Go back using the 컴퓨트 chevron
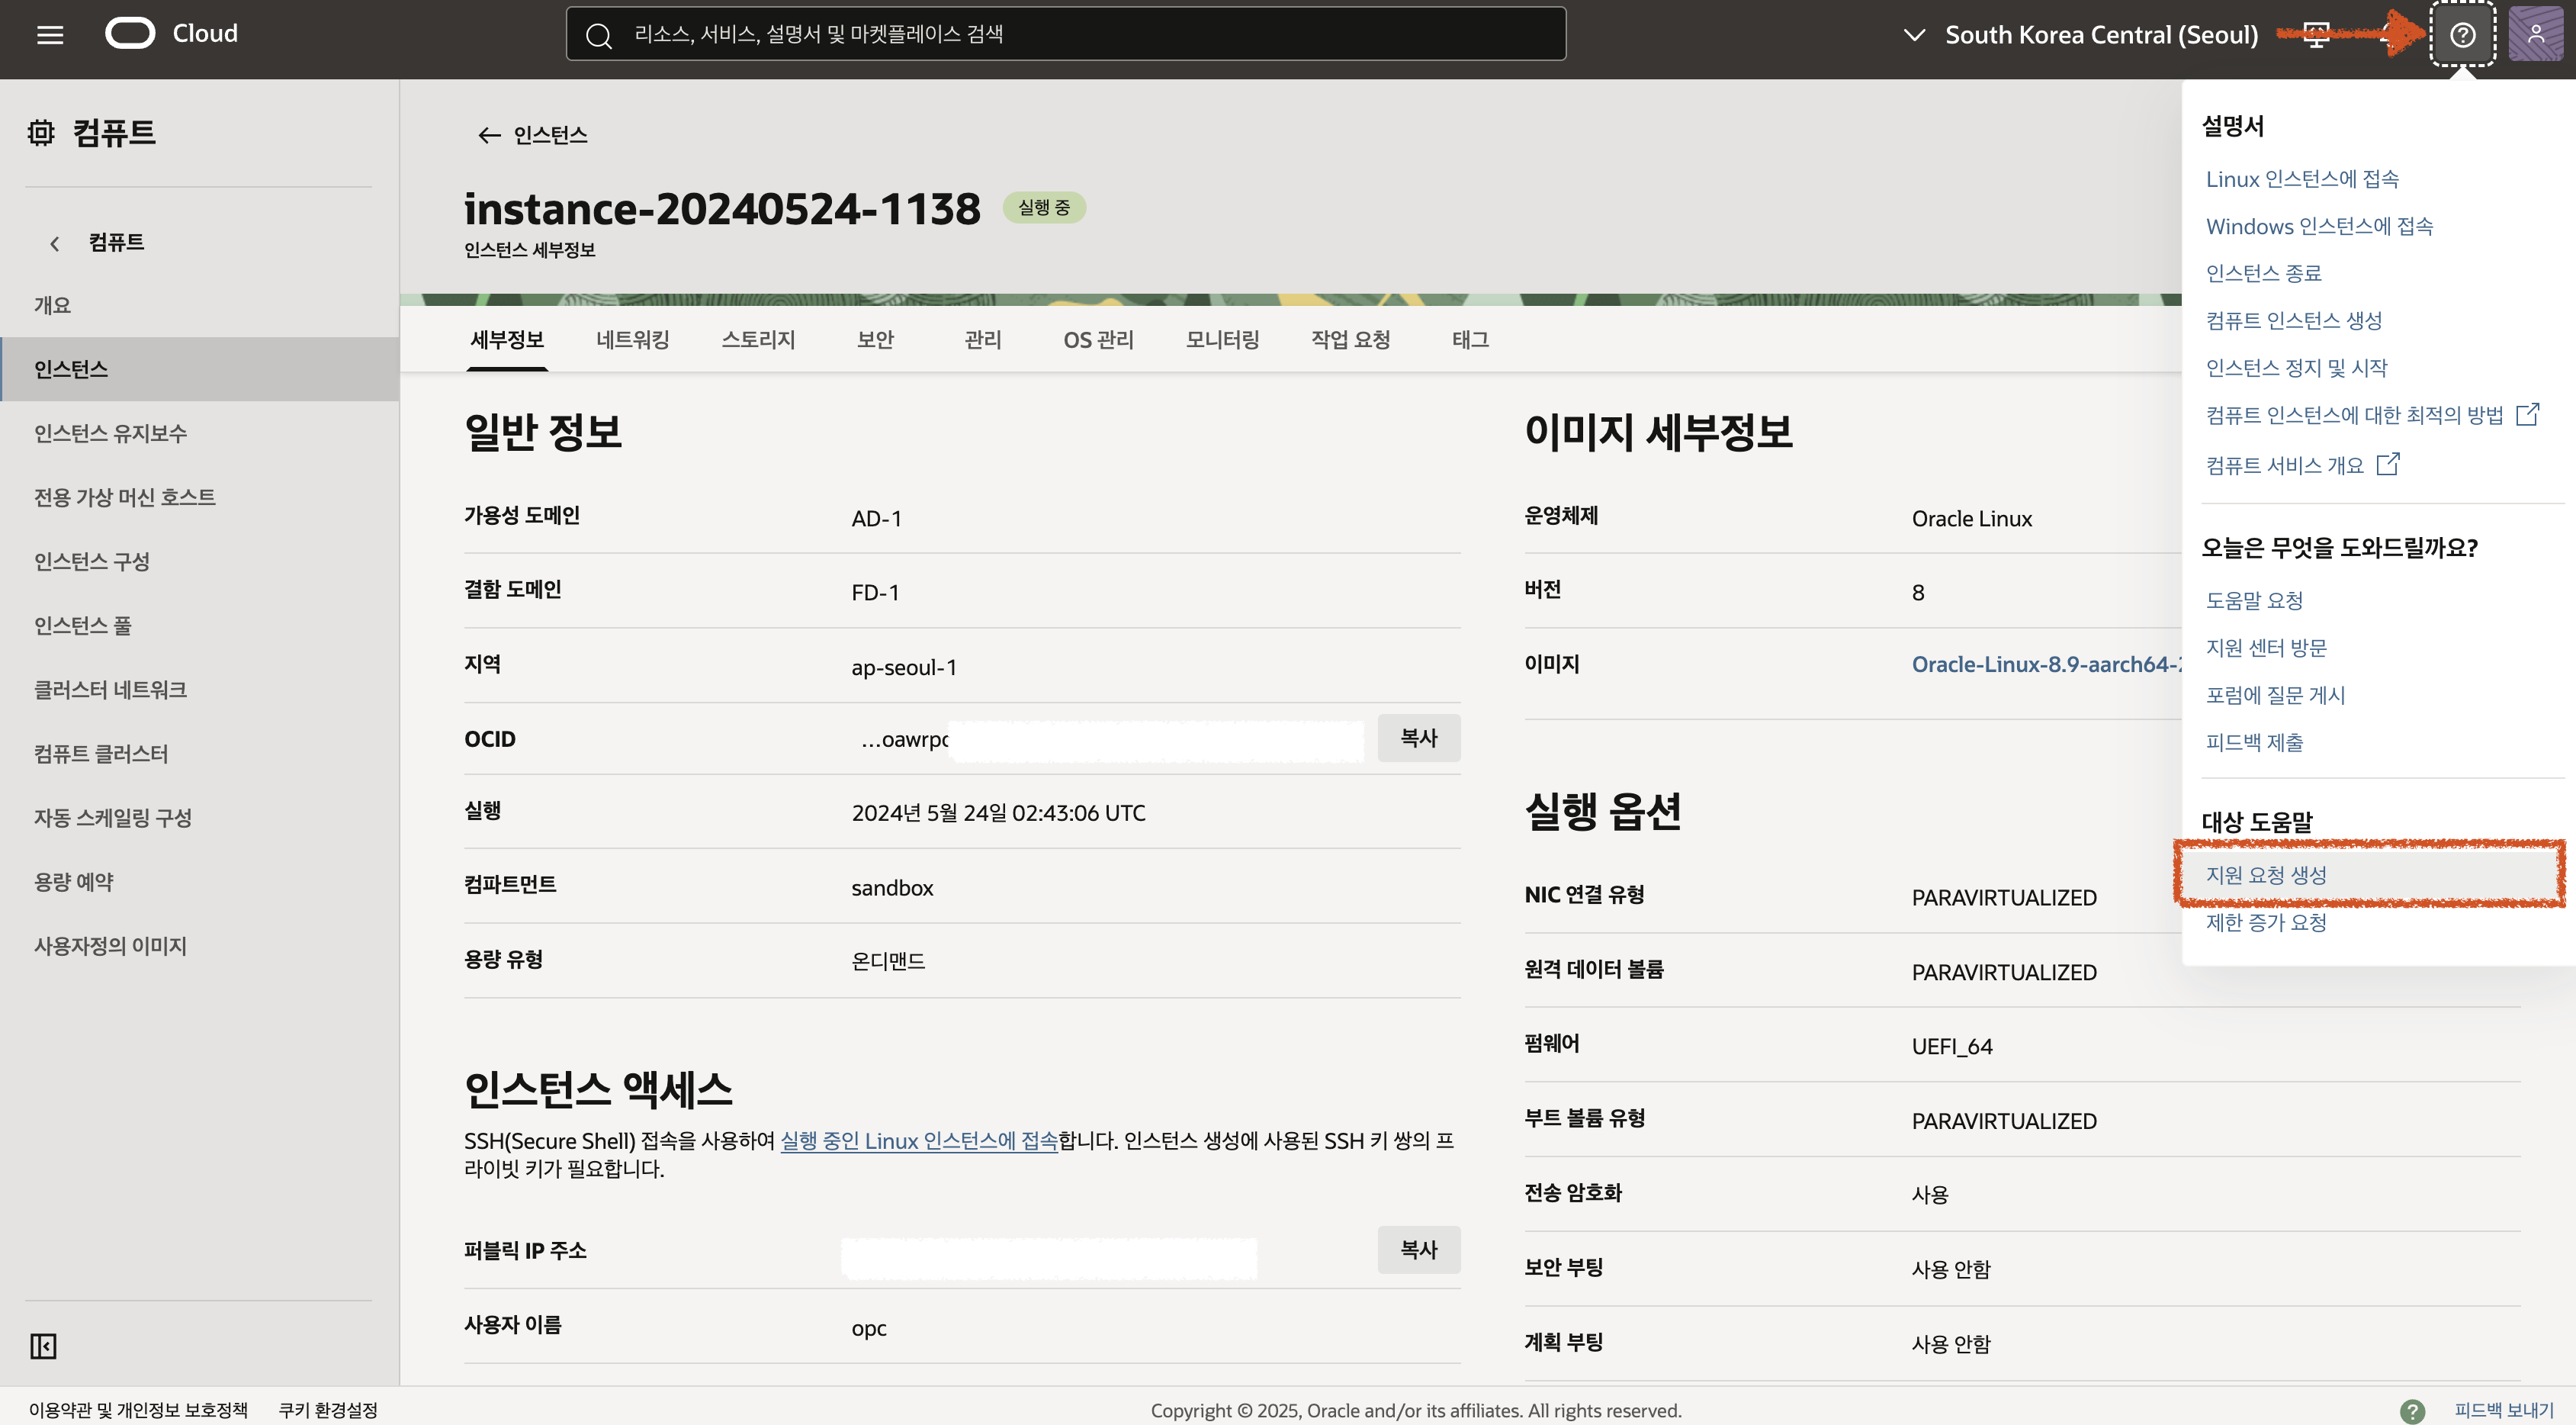The height and width of the screenshot is (1425, 2576). tap(55, 243)
